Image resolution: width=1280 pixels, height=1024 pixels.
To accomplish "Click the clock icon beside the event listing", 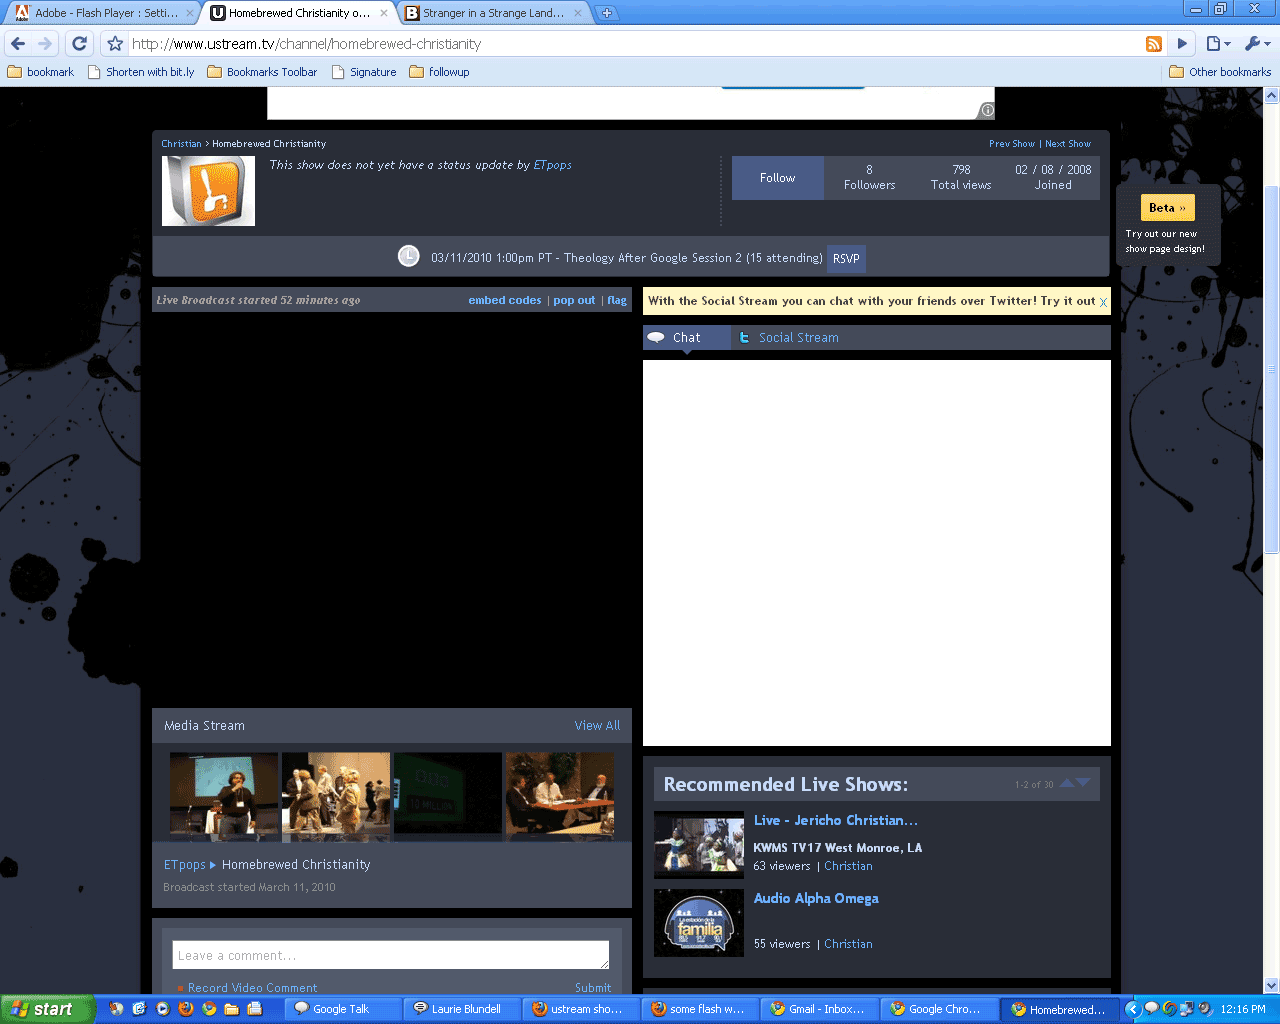I will coord(408,256).
